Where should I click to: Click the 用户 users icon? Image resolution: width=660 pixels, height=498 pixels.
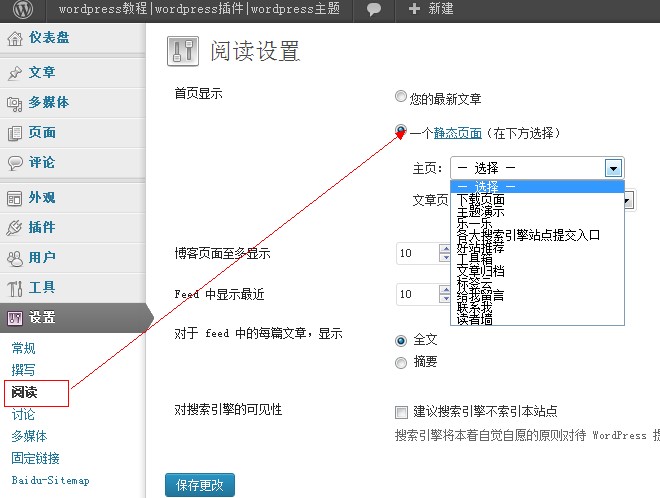click(15, 258)
